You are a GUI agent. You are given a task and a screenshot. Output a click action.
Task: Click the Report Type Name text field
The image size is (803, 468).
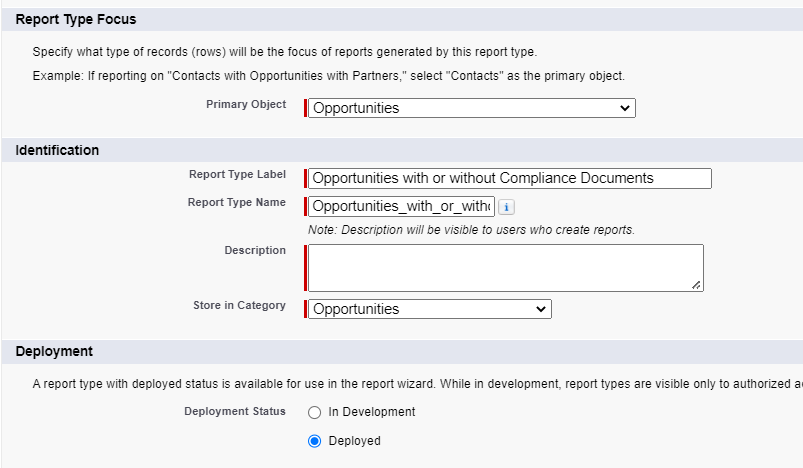pyautogui.click(x=402, y=207)
